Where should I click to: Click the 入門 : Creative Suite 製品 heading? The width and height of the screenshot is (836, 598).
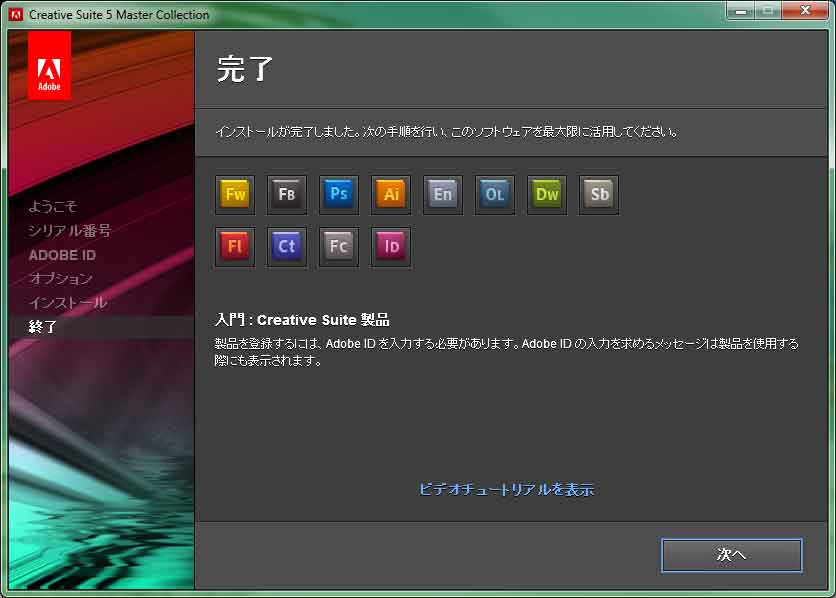(x=302, y=320)
